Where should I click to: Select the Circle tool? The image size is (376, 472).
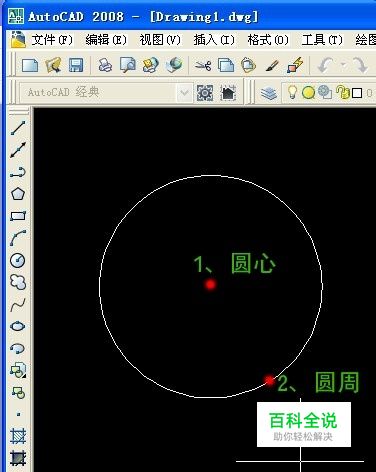(18, 260)
